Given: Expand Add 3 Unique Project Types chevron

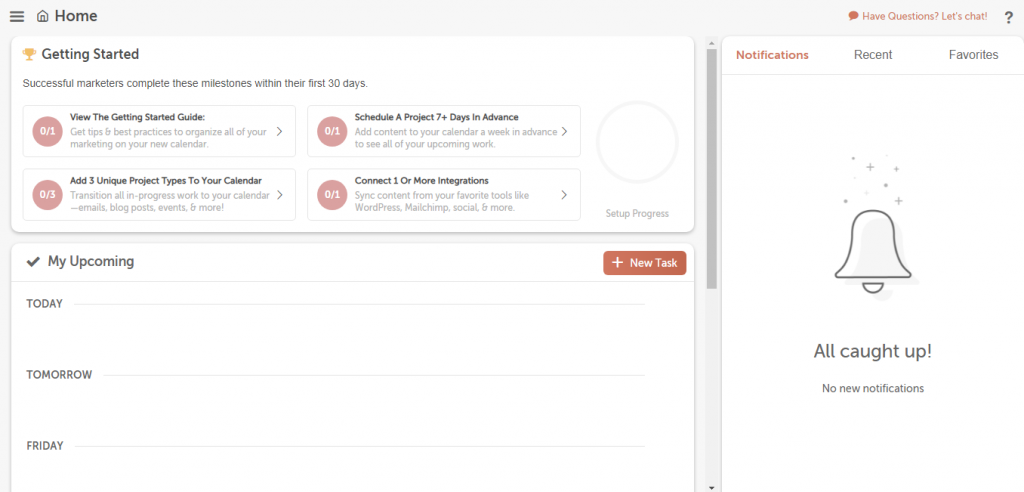Looking at the screenshot, I should (280, 195).
